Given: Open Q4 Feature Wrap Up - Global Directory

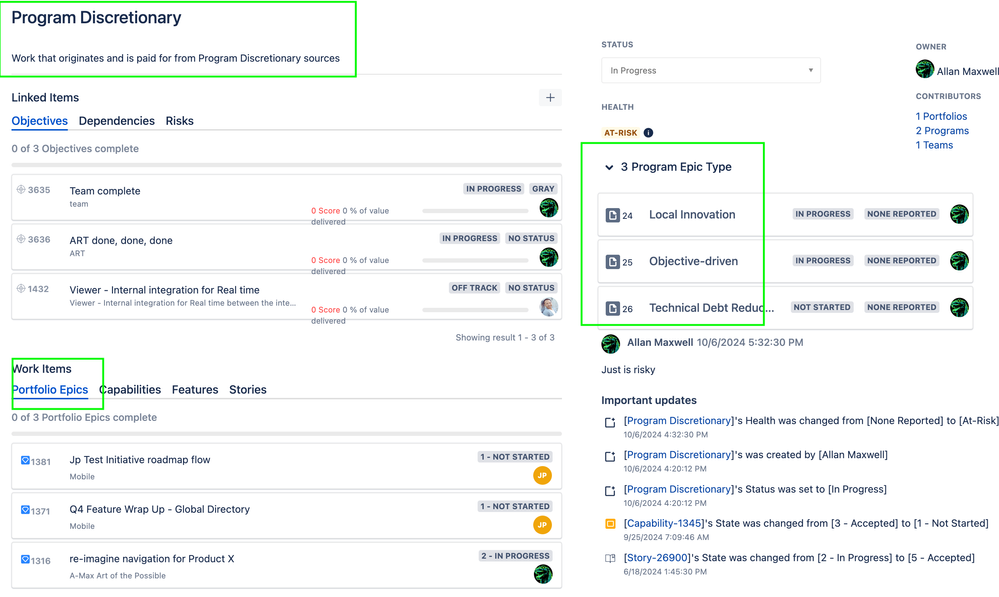Looking at the screenshot, I should 159,510.
